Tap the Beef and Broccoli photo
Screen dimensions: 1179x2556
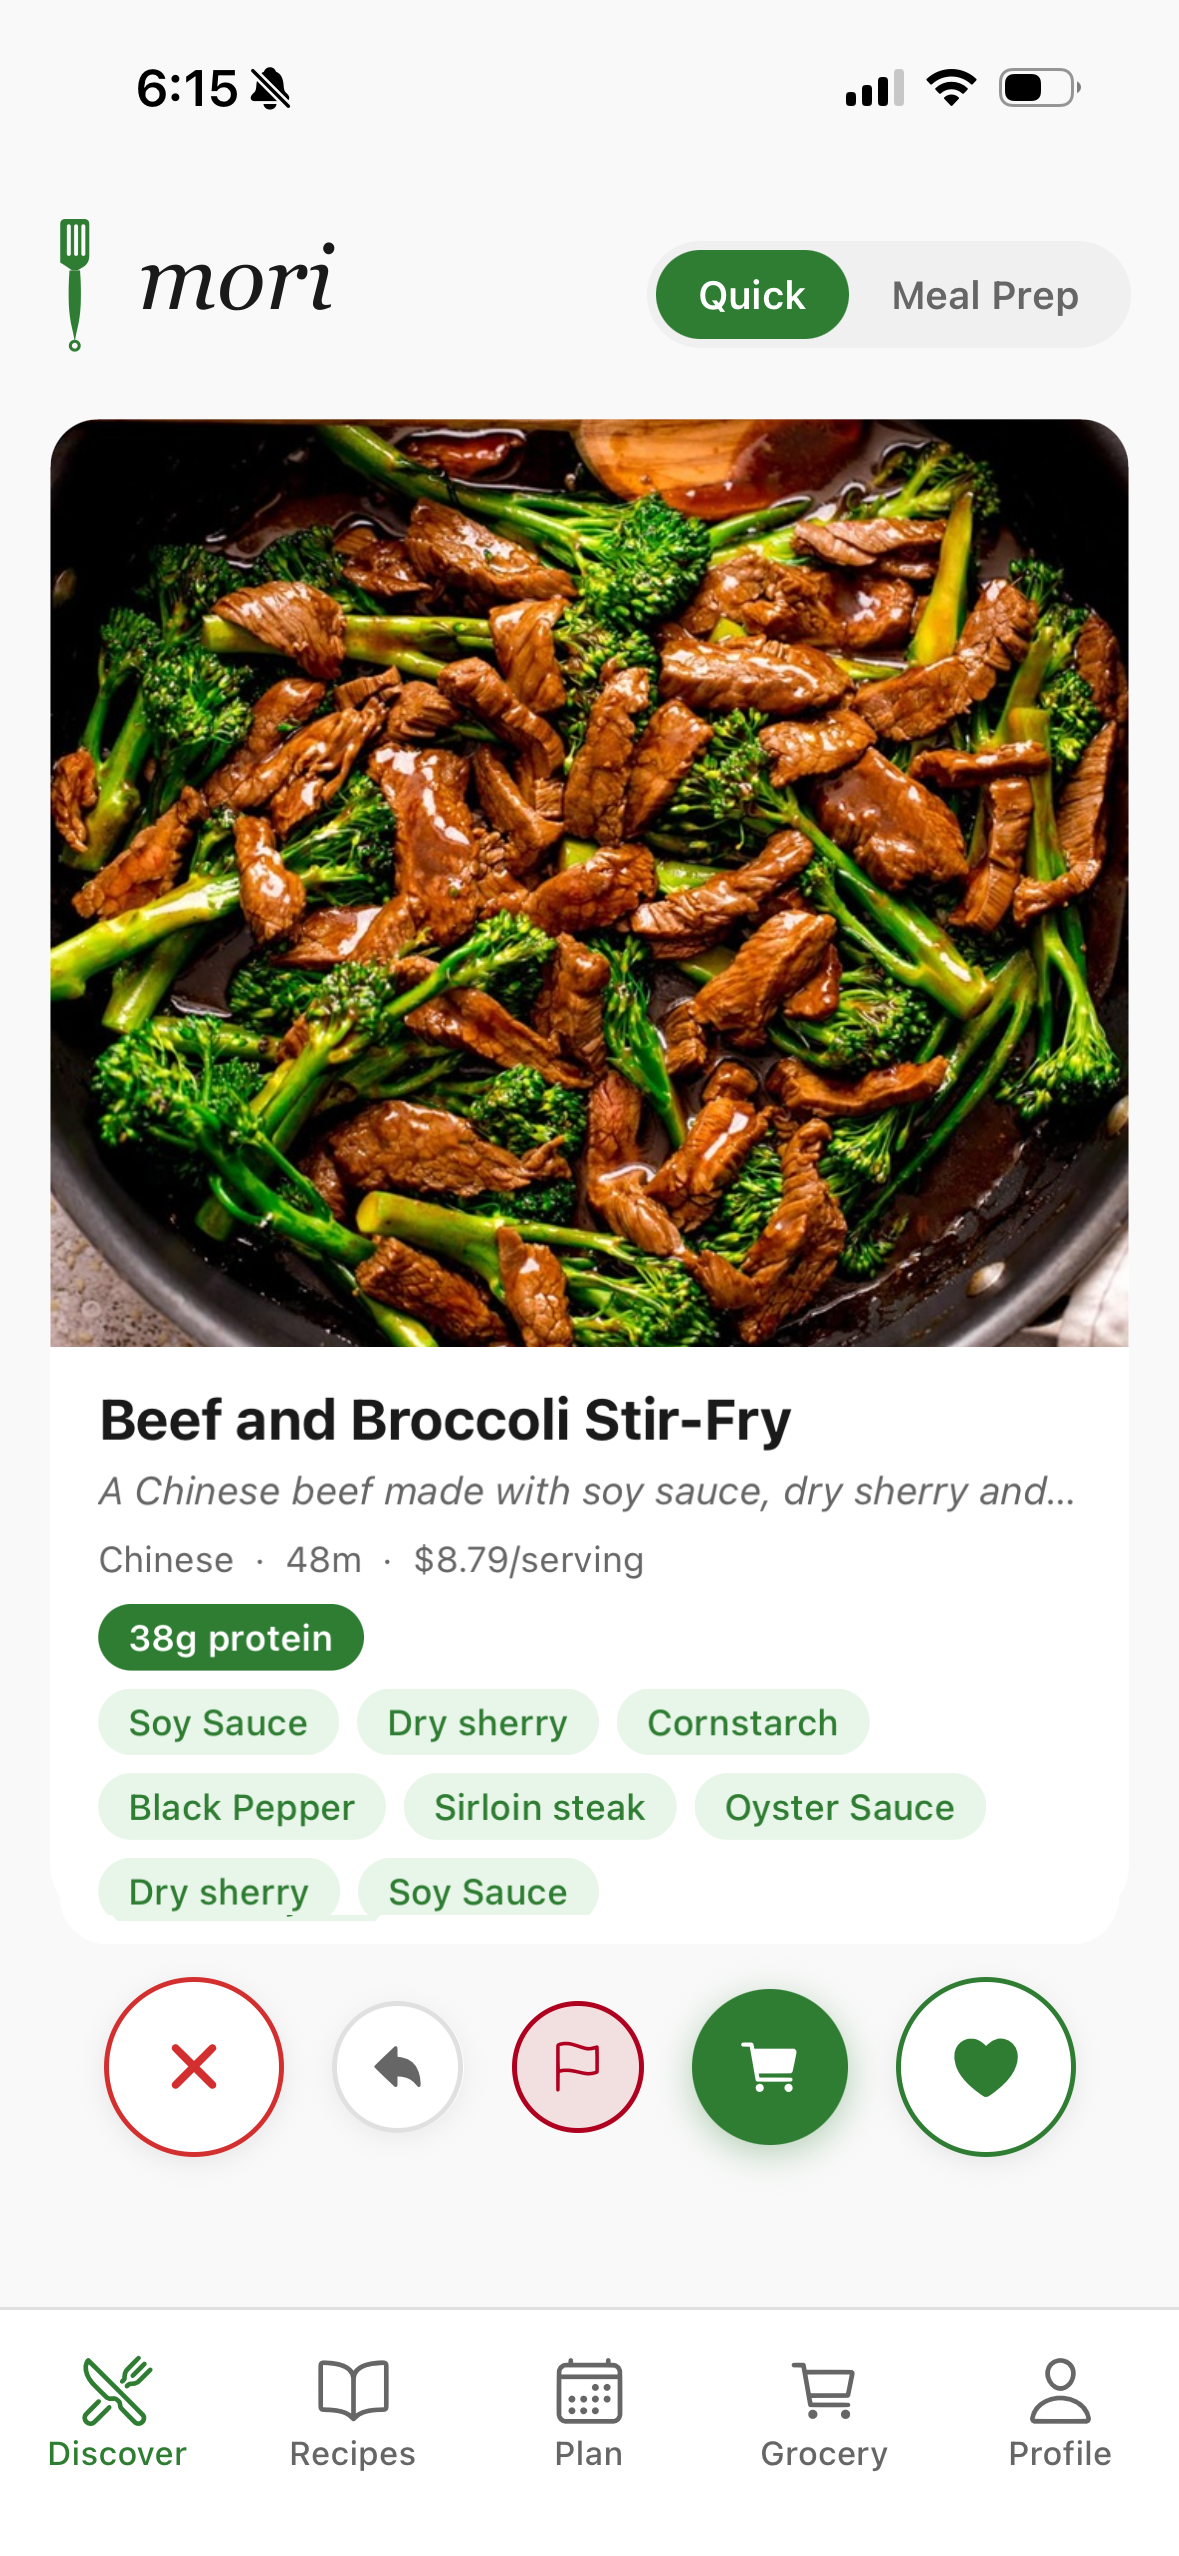pos(589,882)
